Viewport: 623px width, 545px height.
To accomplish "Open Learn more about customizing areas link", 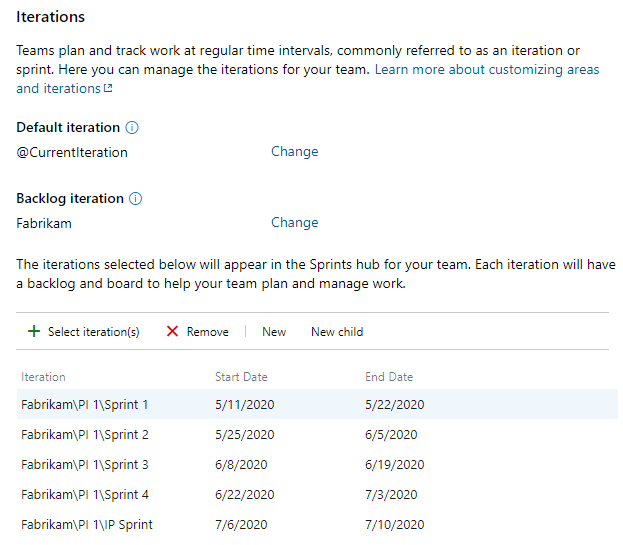I will (x=487, y=70).
